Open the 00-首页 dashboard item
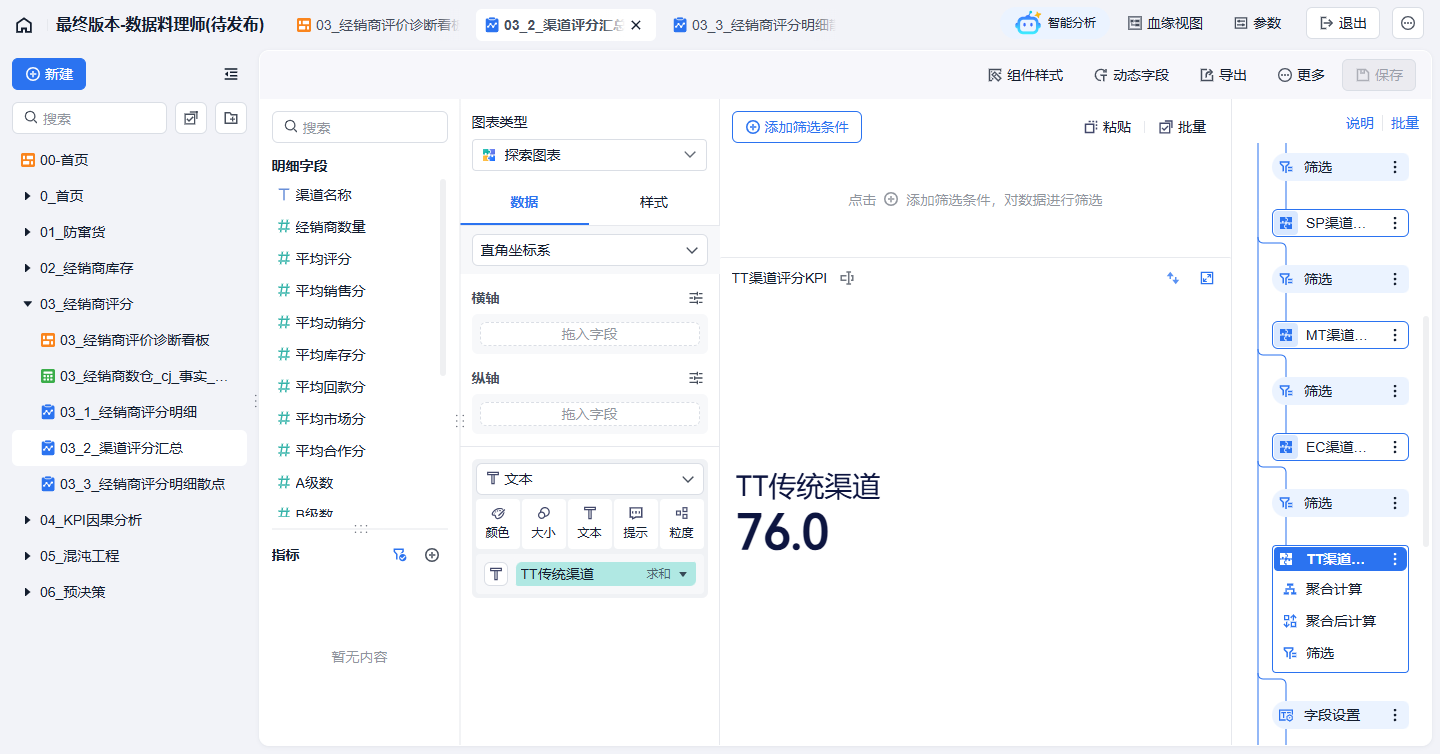 pos(129,160)
